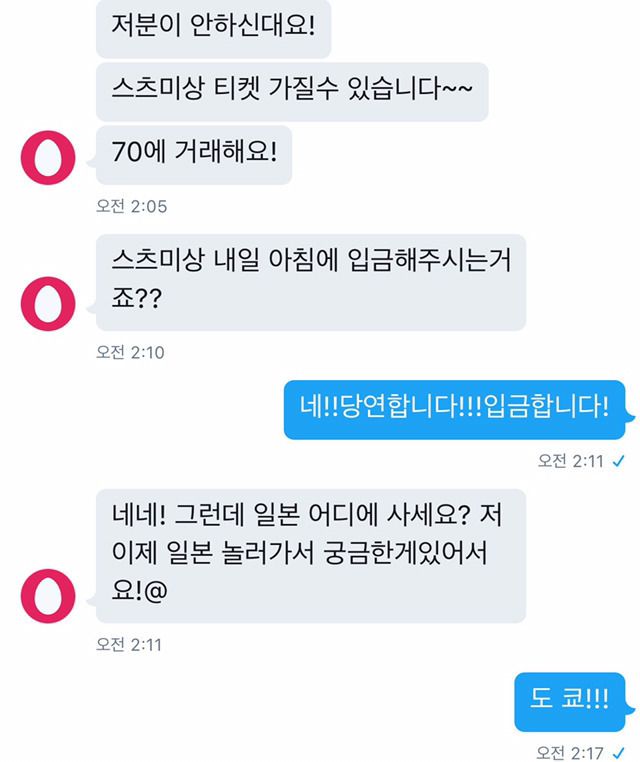Screen dimensions: 640x762
Task: Tap tail of '도 쿄!!!' blue bubble
Action: pyautogui.click(x=630, y=710)
